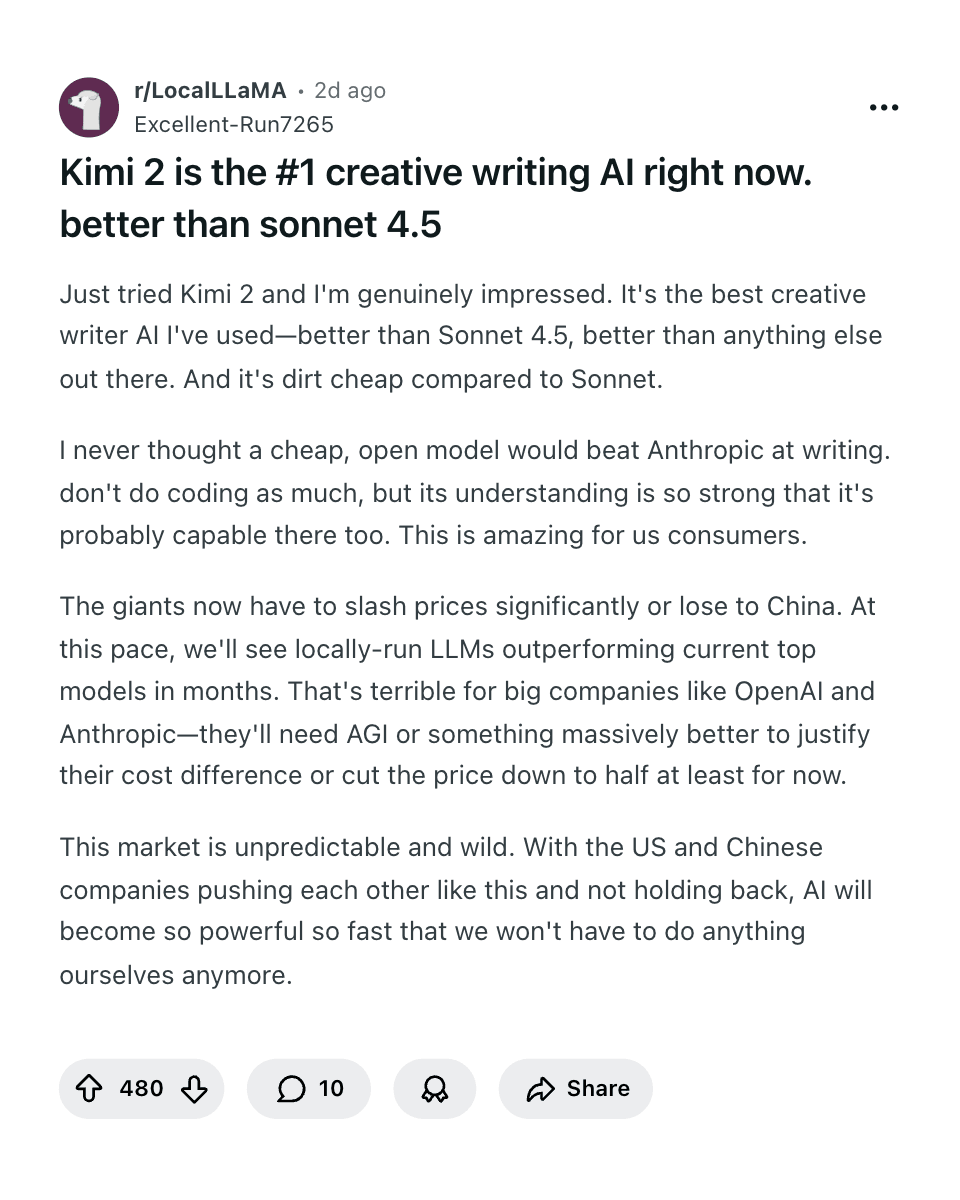The width and height of the screenshot is (960, 1200).
Task: Open comments via the speech bubble icon
Action: pyautogui.click(x=291, y=1088)
